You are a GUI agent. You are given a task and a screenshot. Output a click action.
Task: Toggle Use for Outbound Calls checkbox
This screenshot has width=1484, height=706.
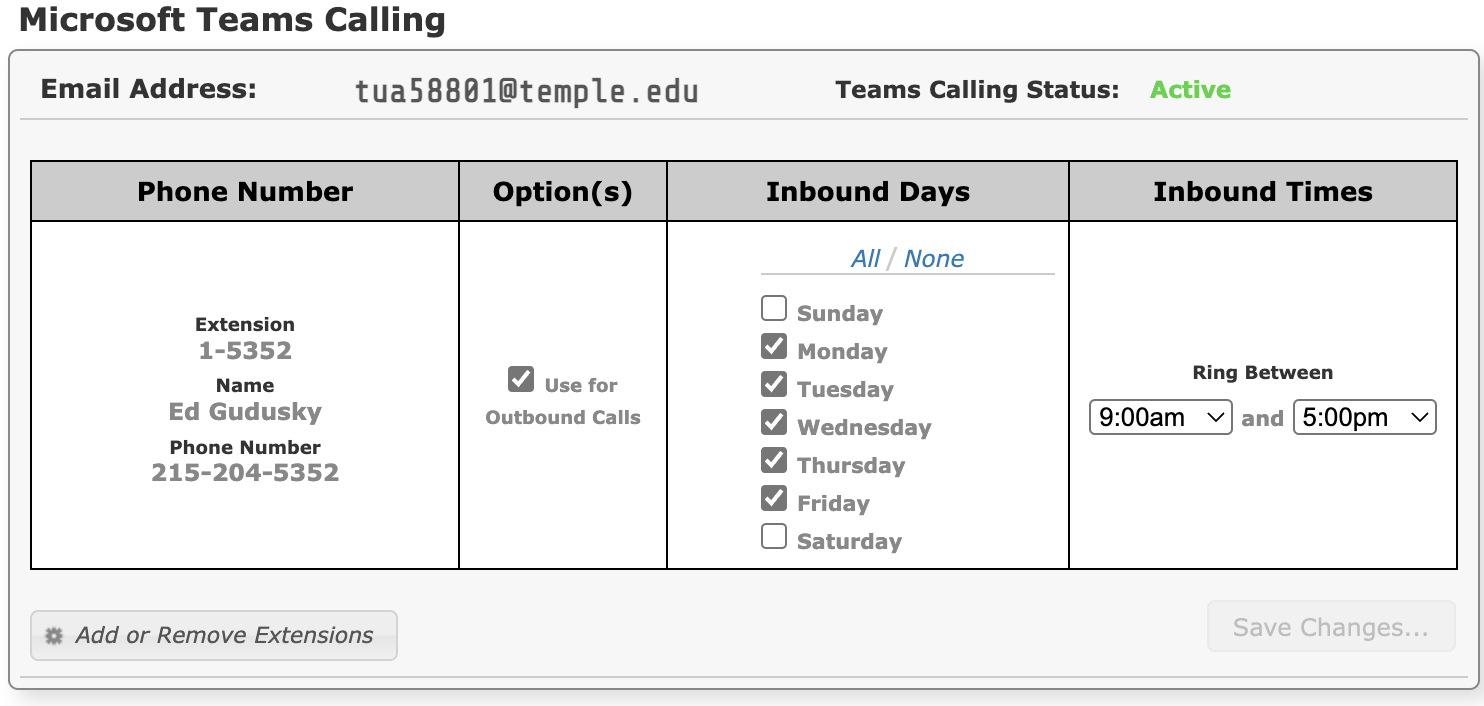click(521, 379)
